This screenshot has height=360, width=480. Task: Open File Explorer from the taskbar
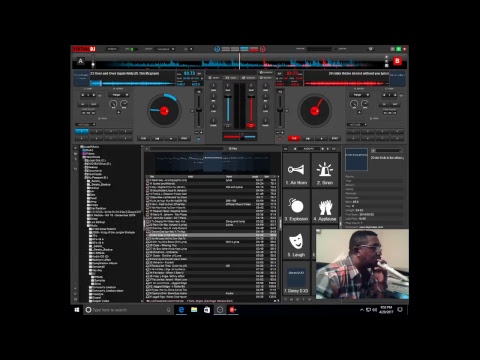(194, 310)
